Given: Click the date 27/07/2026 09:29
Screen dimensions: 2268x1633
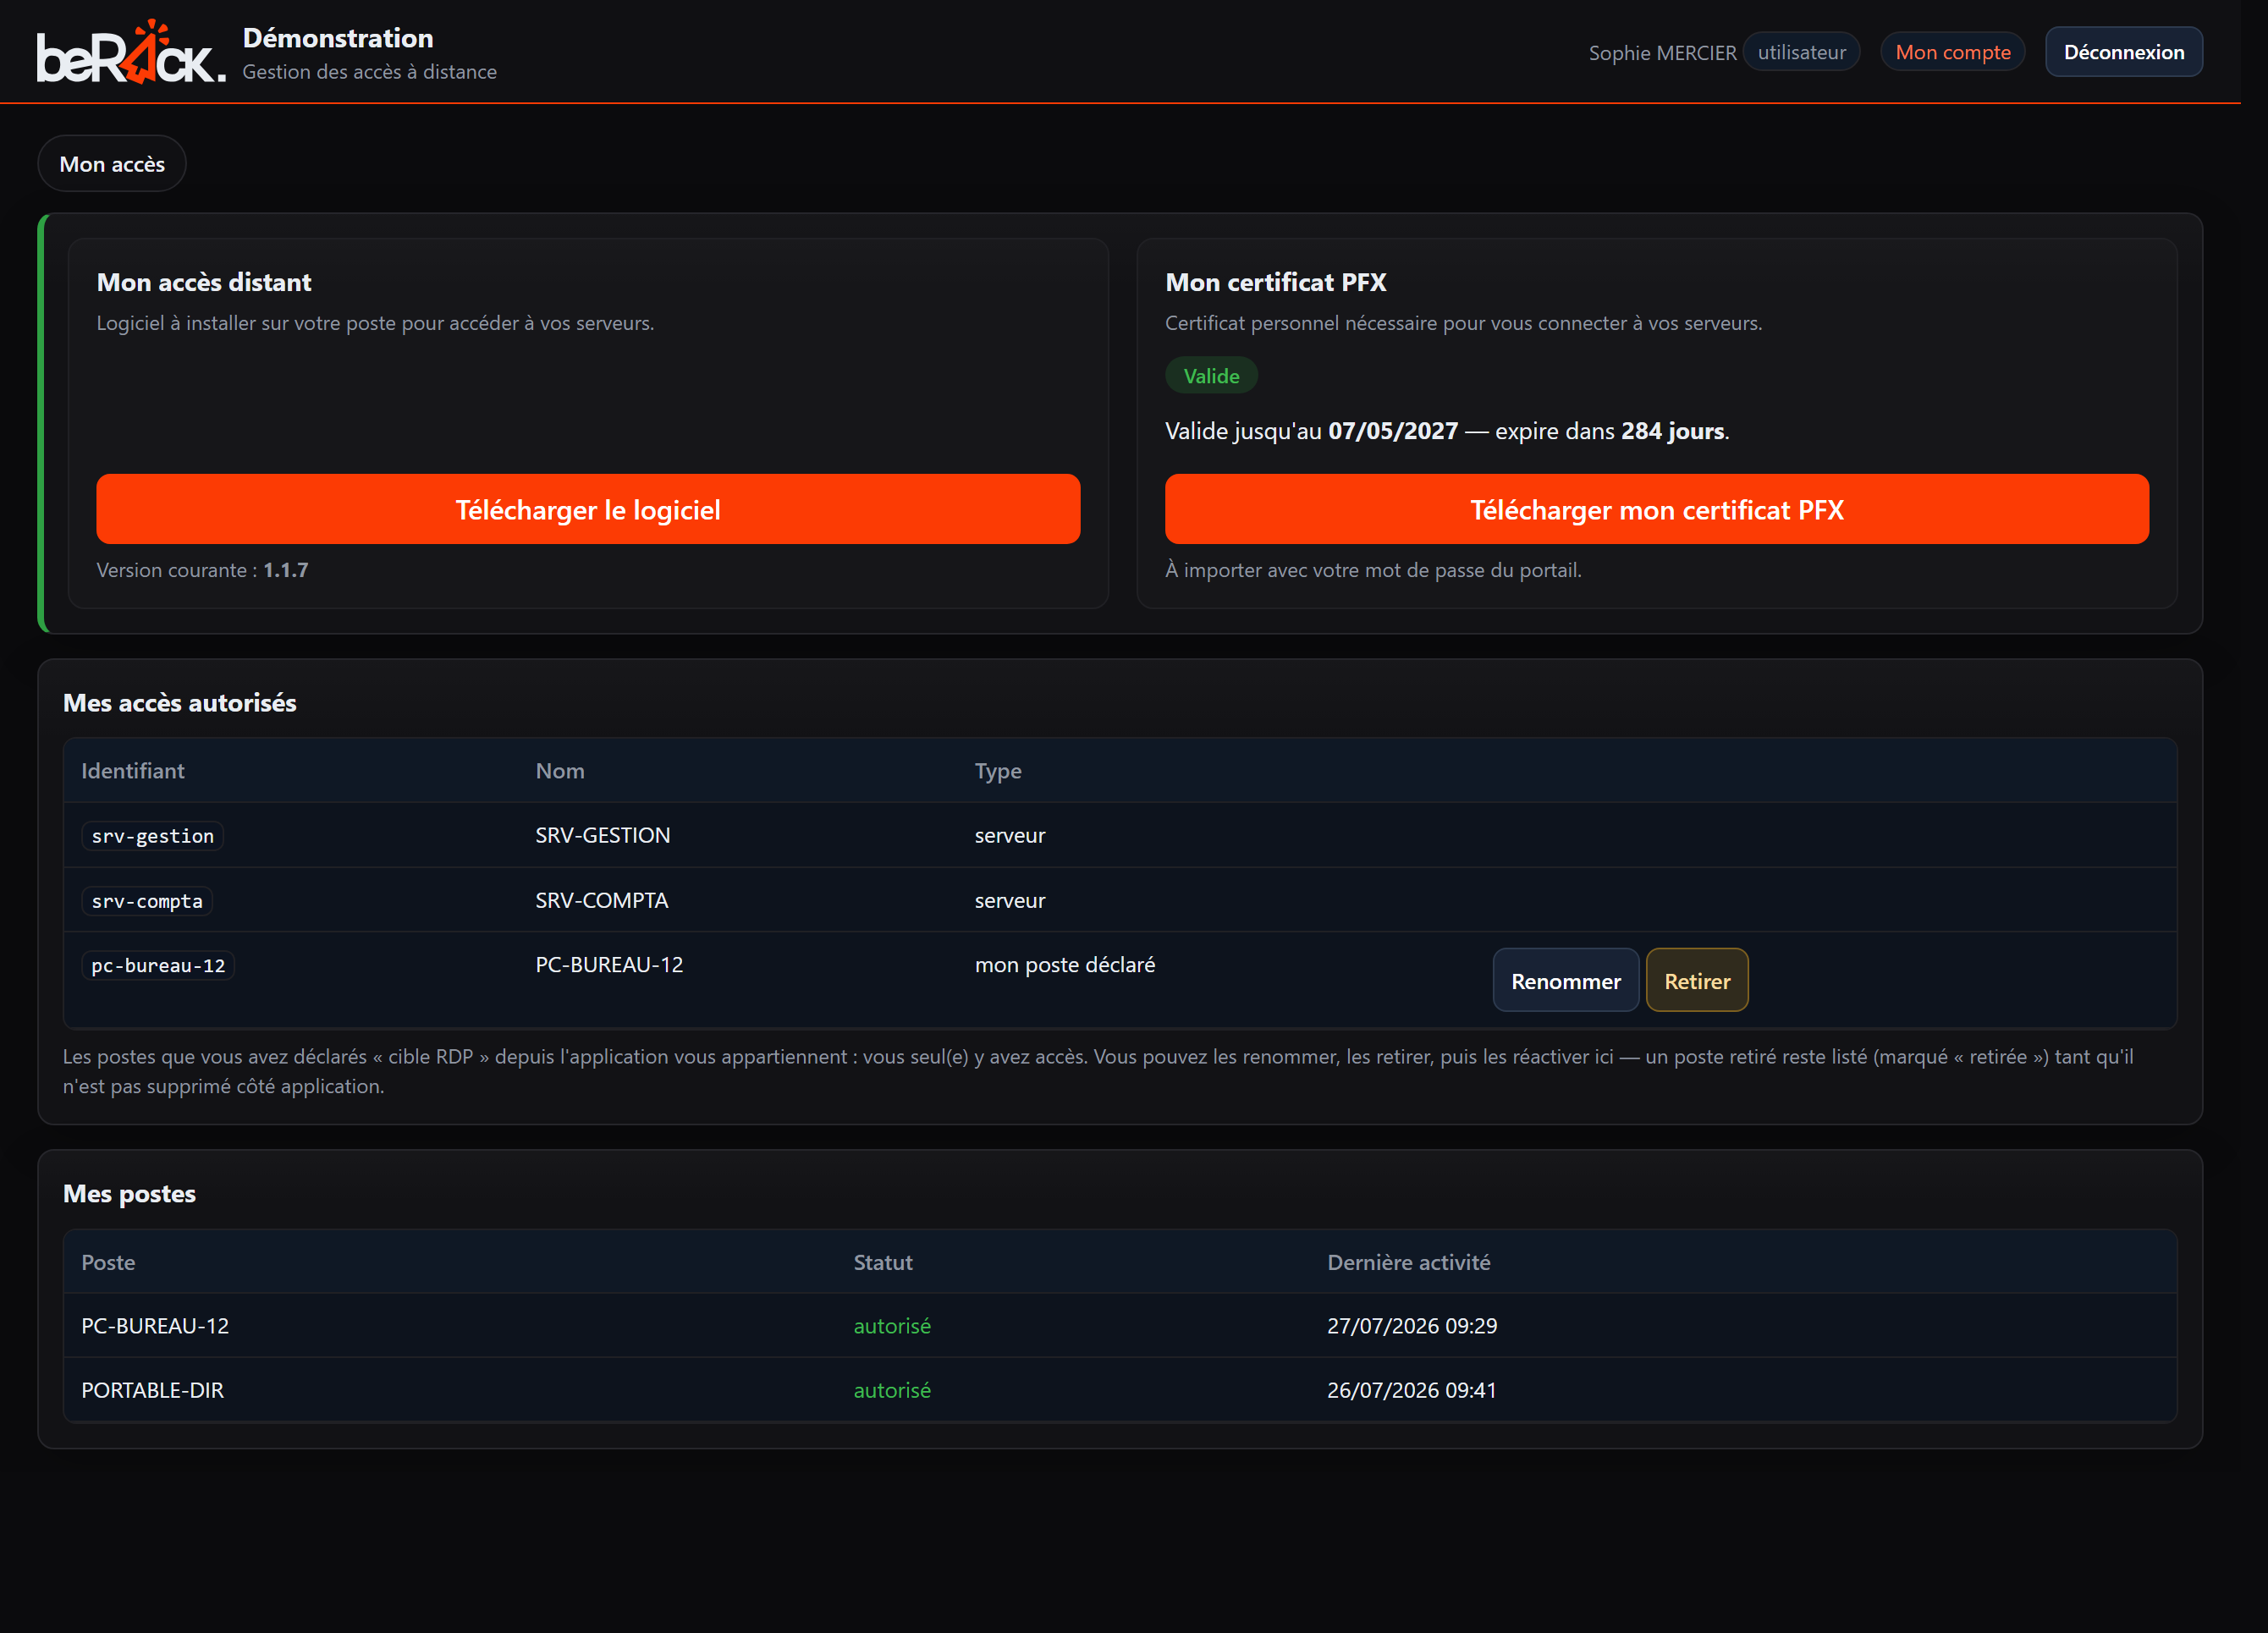Looking at the screenshot, I should [1412, 1325].
